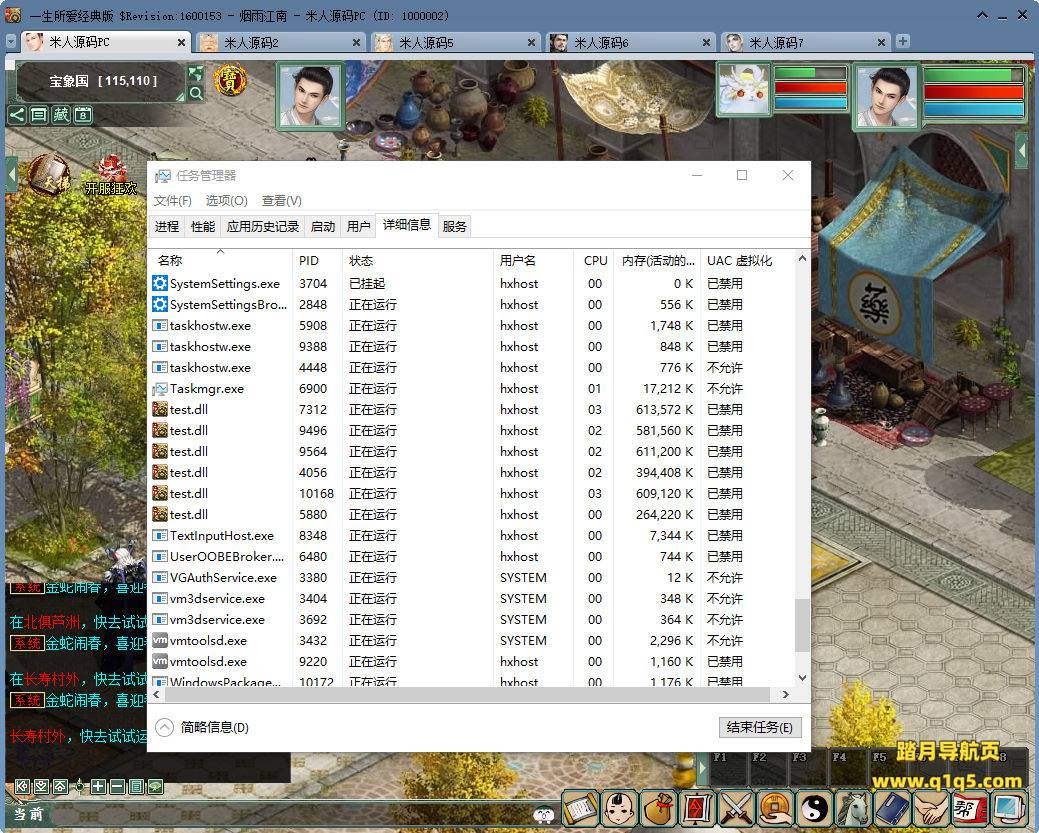Add a new tab with plus button
This screenshot has width=1039, height=833.
click(x=903, y=42)
